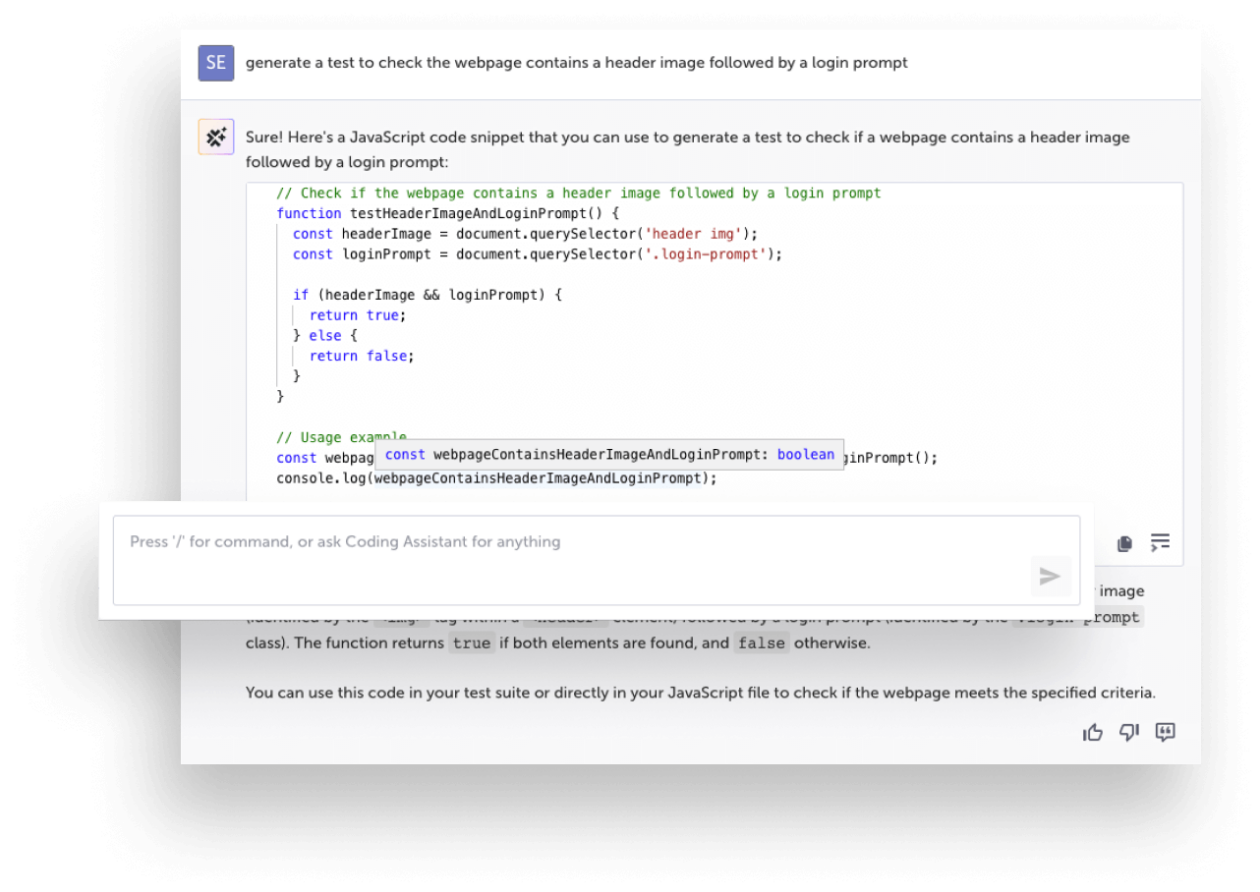
Task: Click the Coding Assistant sparkle avatar
Action: (x=216, y=137)
